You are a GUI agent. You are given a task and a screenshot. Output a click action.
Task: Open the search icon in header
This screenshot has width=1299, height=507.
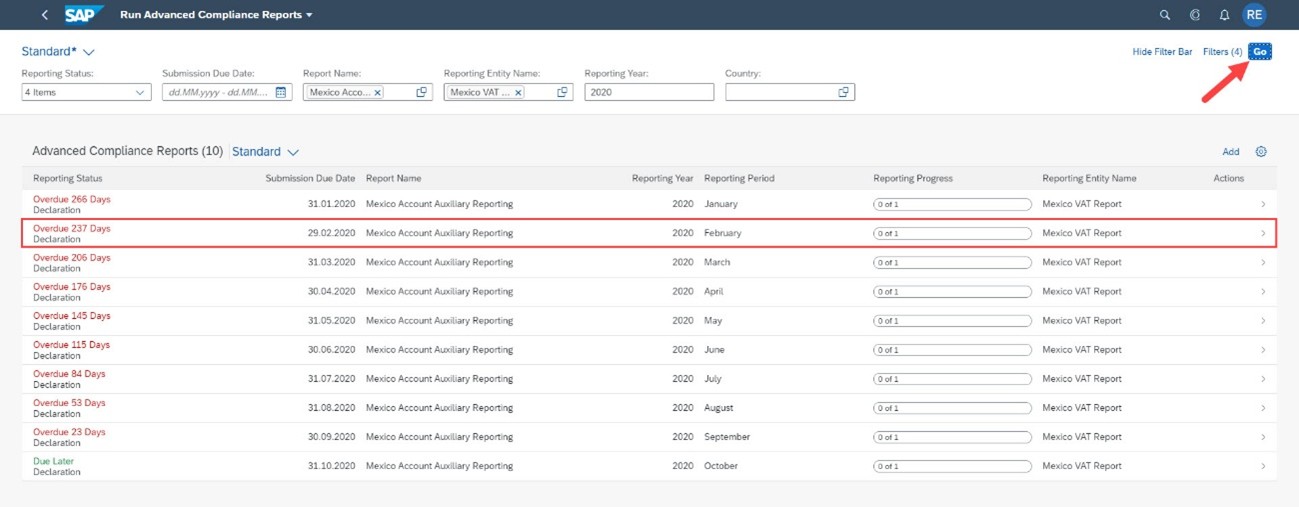pyautogui.click(x=1164, y=15)
